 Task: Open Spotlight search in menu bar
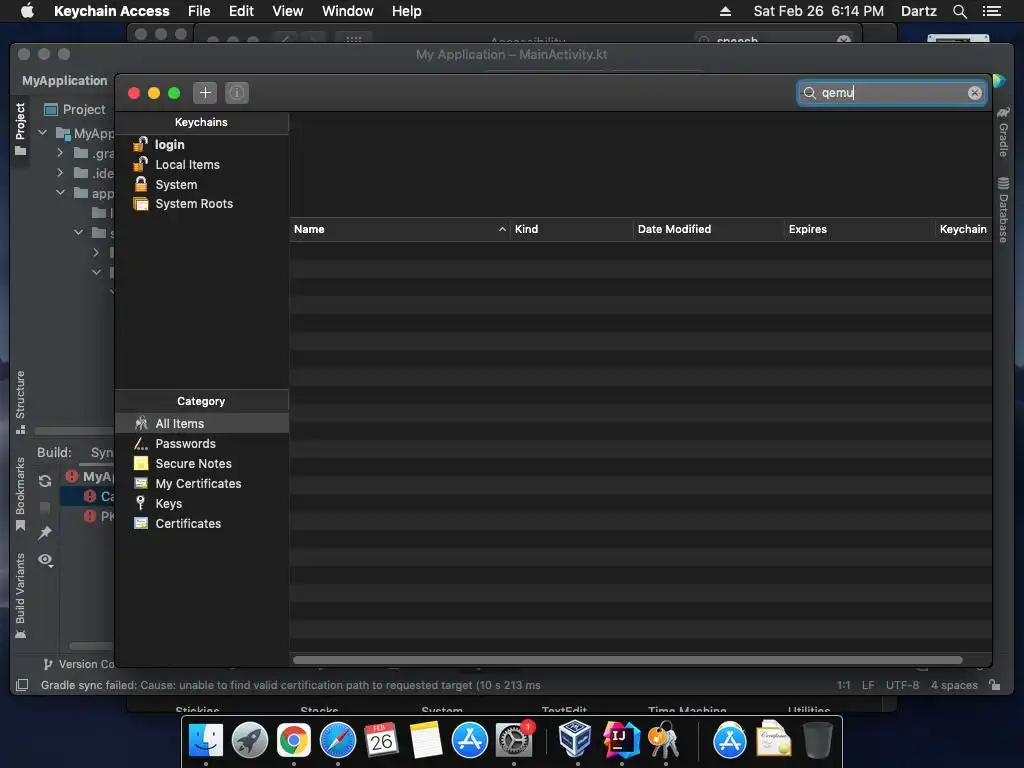pyautogui.click(x=959, y=11)
